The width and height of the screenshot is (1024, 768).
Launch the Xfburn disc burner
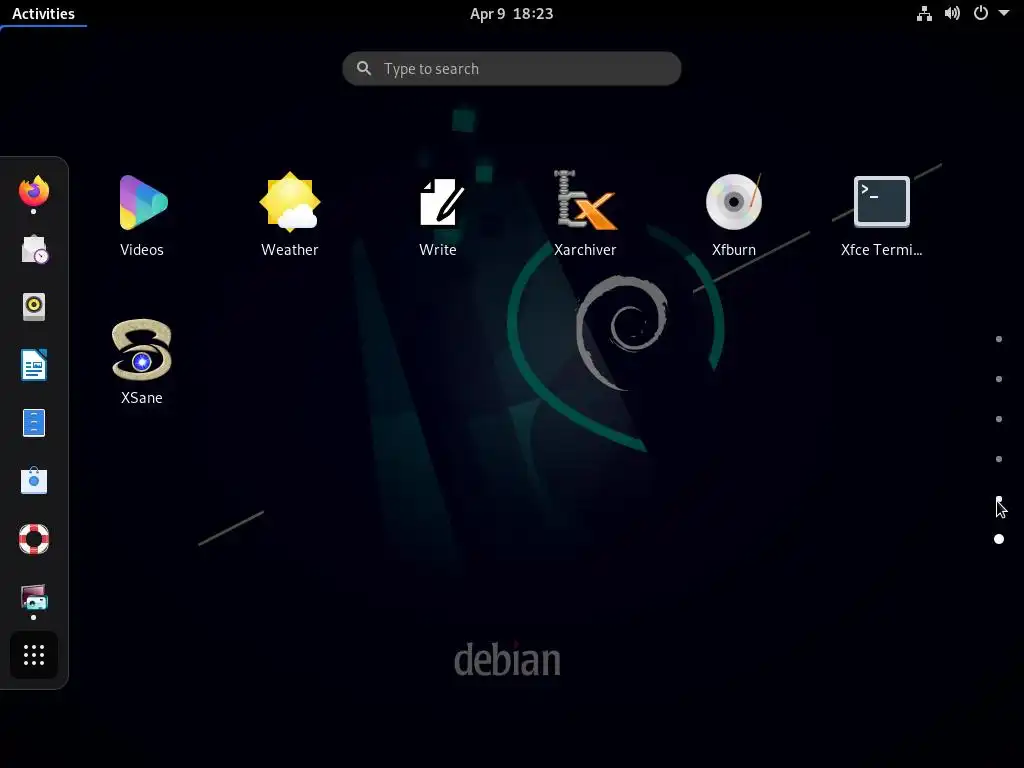(733, 216)
